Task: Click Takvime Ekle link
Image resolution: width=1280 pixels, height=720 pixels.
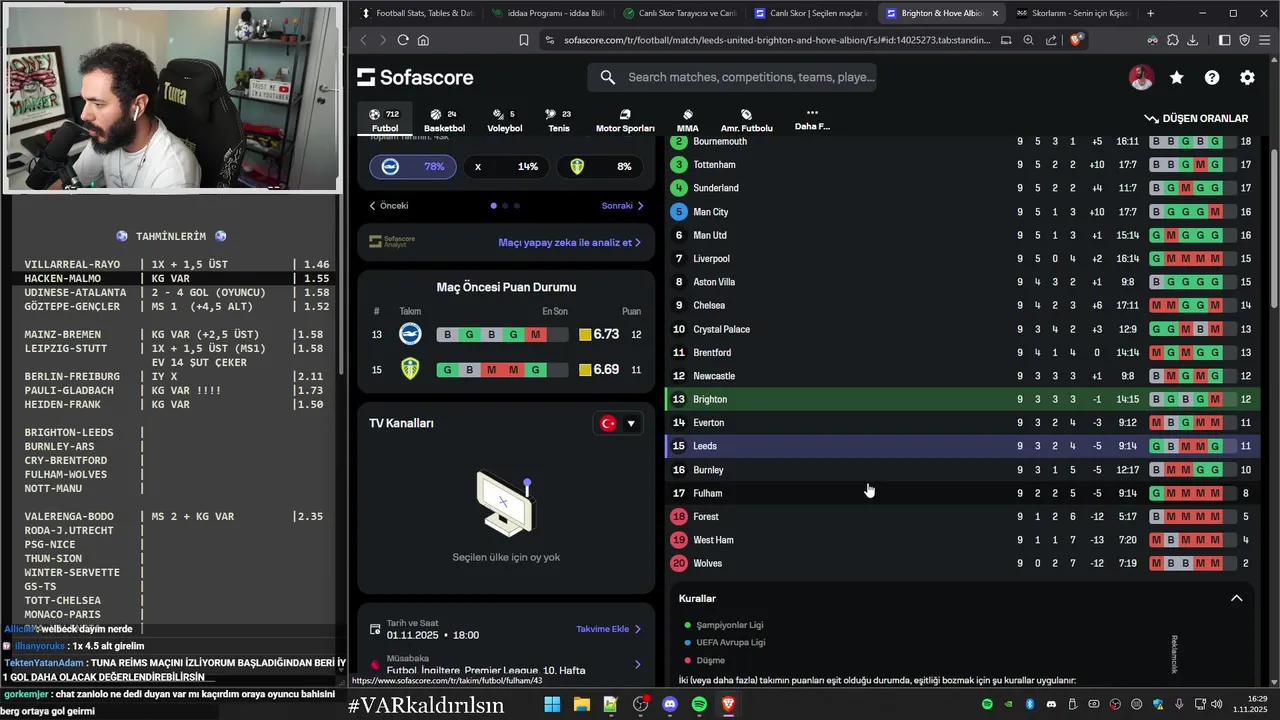Action: tap(608, 629)
